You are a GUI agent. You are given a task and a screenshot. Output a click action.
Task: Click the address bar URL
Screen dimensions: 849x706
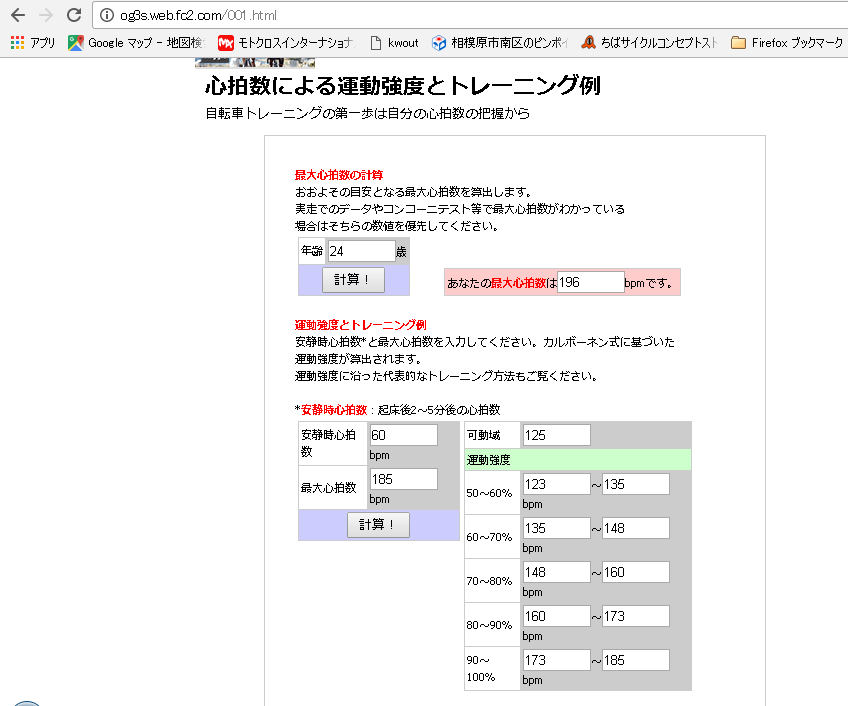(x=198, y=15)
